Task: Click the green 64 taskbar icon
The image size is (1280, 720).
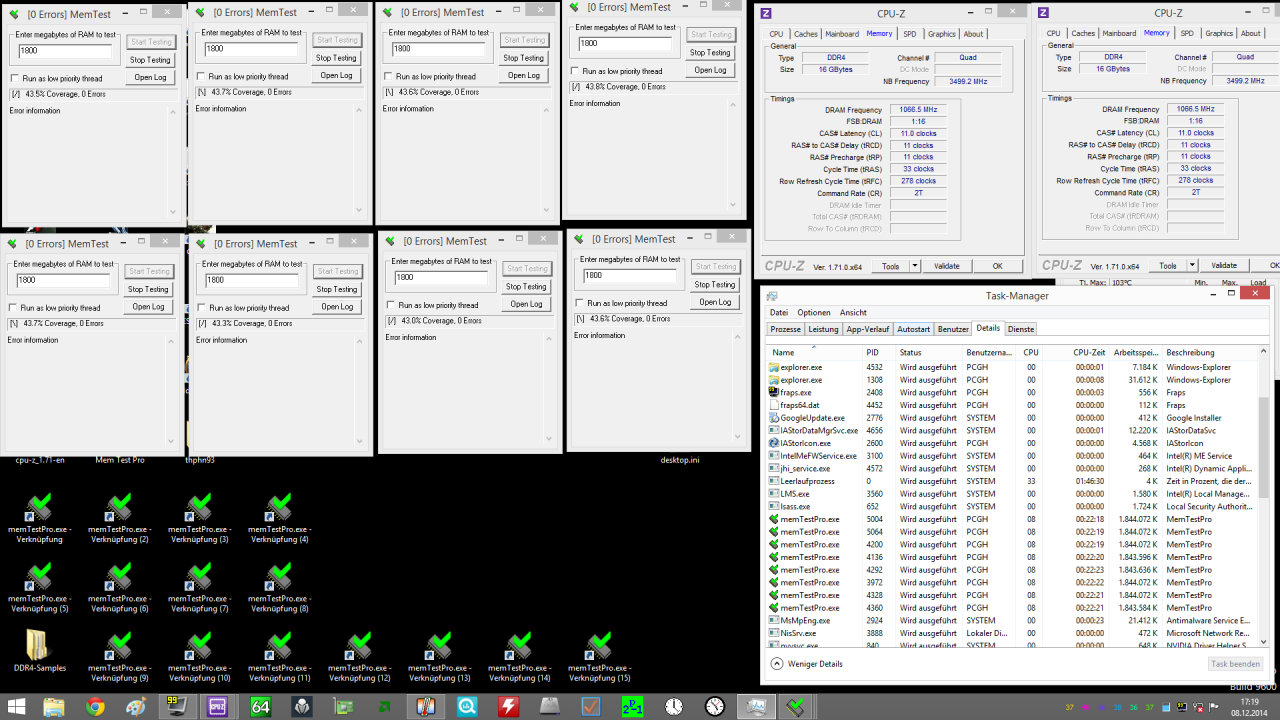Action: (x=261, y=706)
